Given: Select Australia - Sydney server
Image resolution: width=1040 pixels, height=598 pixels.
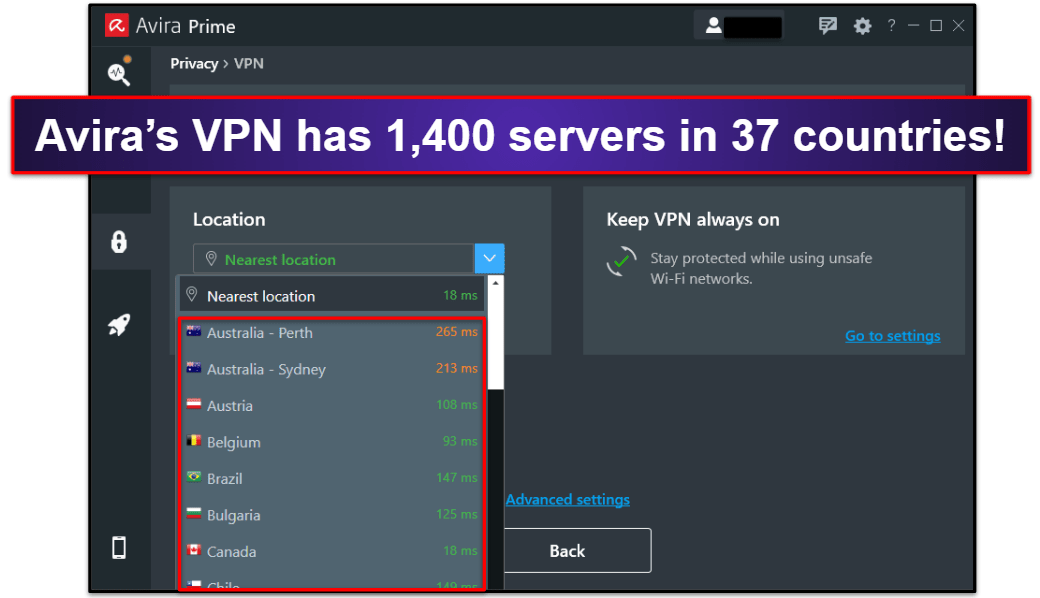Looking at the screenshot, I should pyautogui.click(x=332, y=369).
